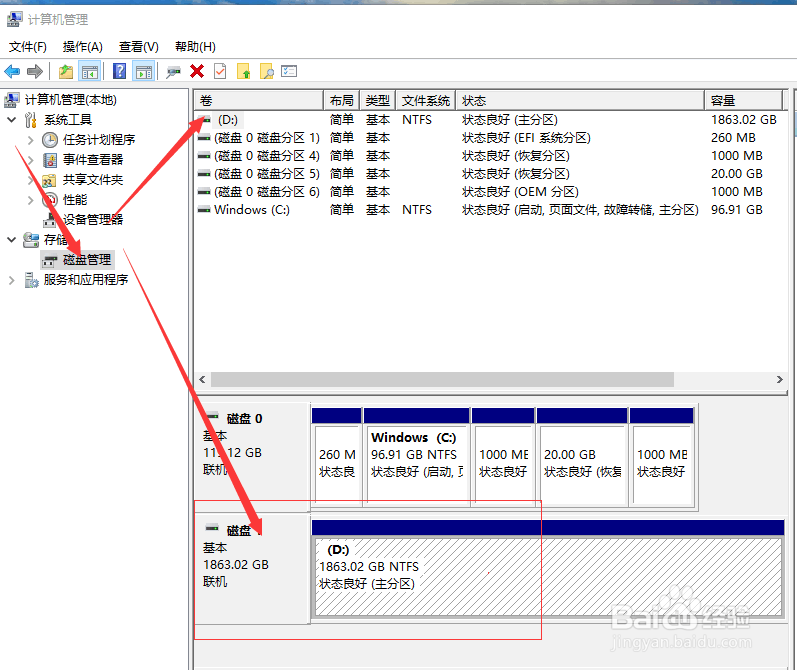
Task: Sort by the 布局 column header
Action: tap(342, 101)
